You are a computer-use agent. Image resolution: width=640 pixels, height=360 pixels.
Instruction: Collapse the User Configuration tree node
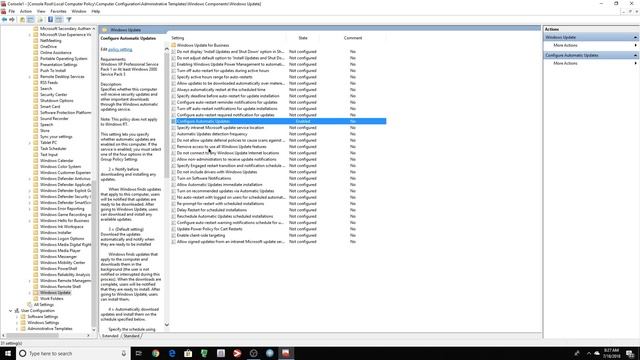pos(11,311)
